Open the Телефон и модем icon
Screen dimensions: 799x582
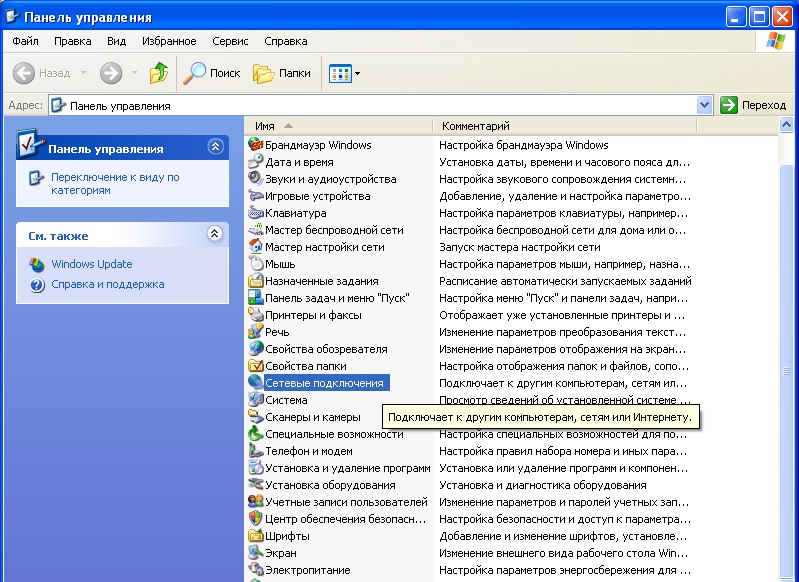(255, 451)
